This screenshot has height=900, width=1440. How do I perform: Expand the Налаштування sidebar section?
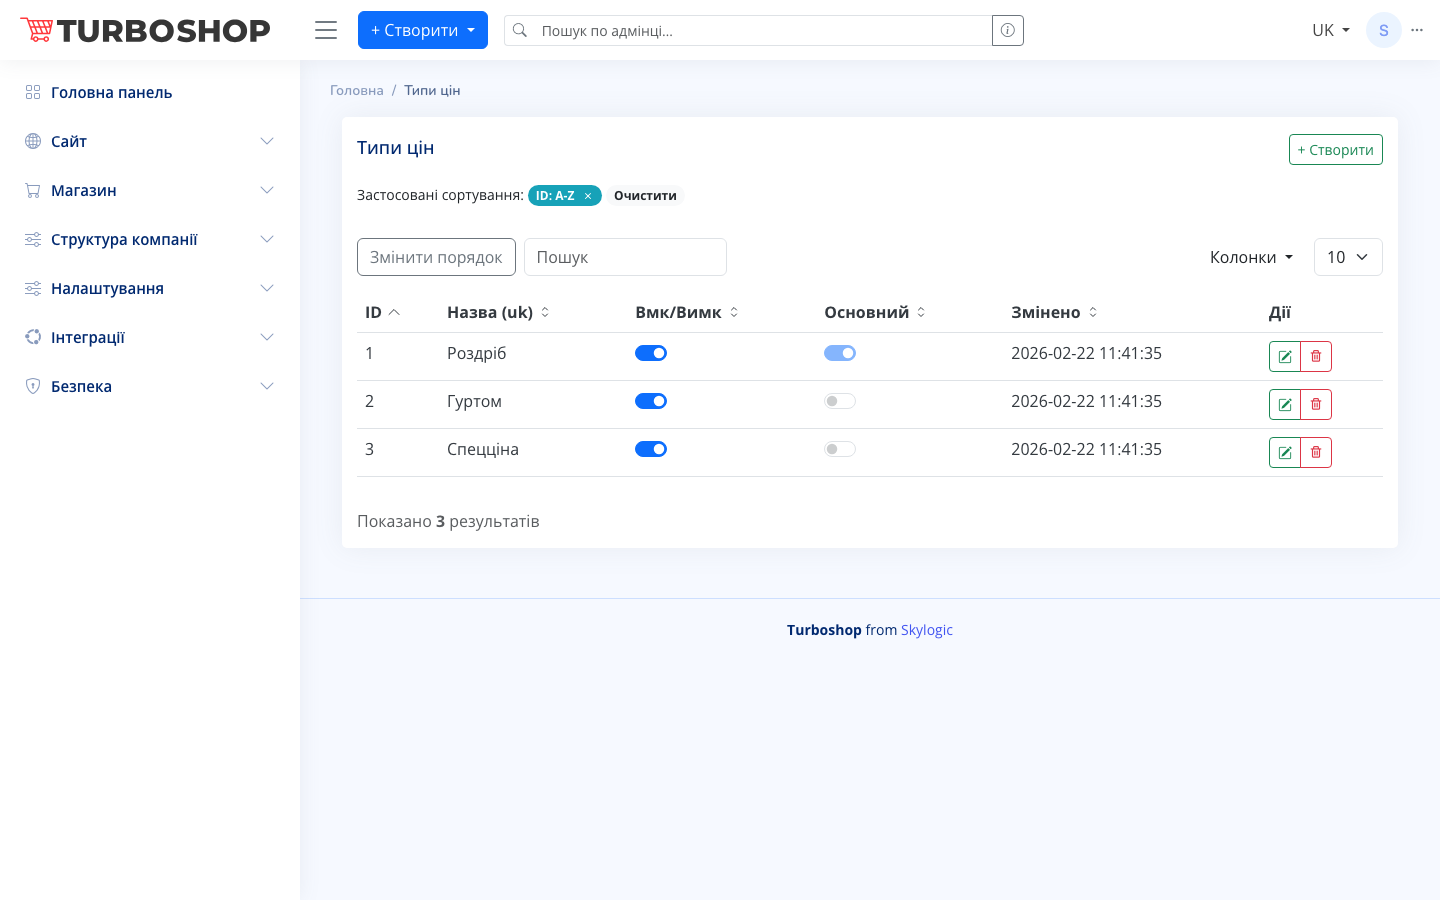click(150, 288)
